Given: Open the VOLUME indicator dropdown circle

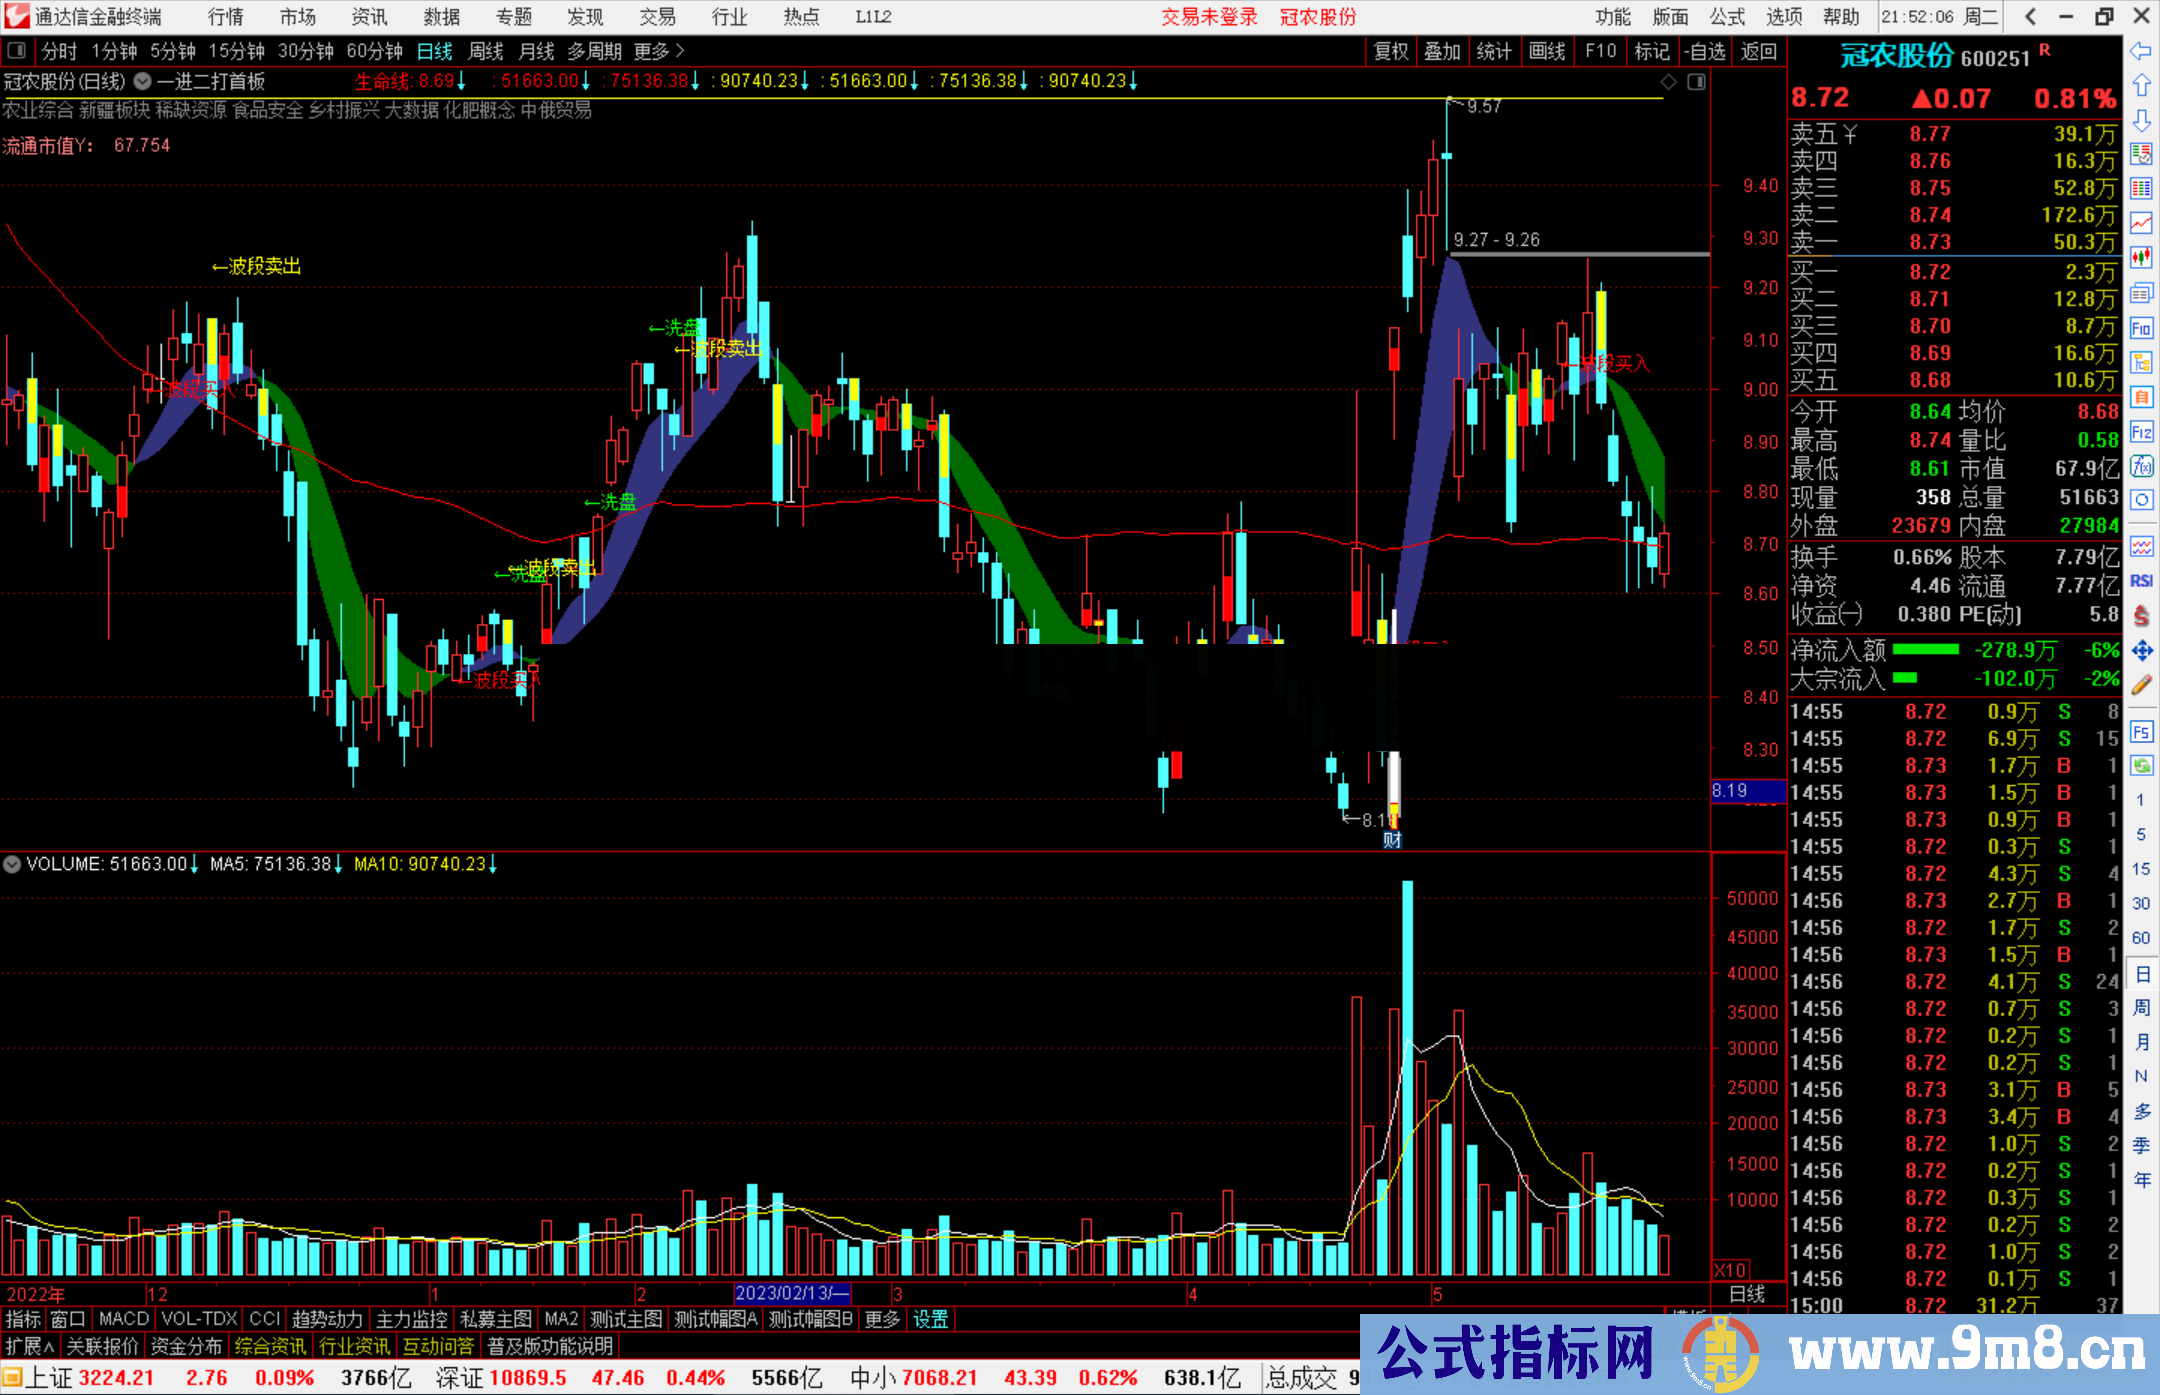Looking at the screenshot, I should [12, 864].
